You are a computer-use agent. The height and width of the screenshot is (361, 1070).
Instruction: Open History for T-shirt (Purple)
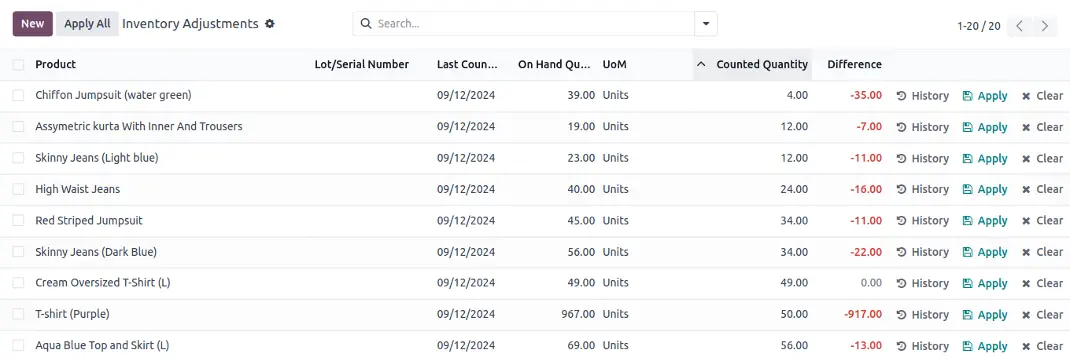click(922, 315)
